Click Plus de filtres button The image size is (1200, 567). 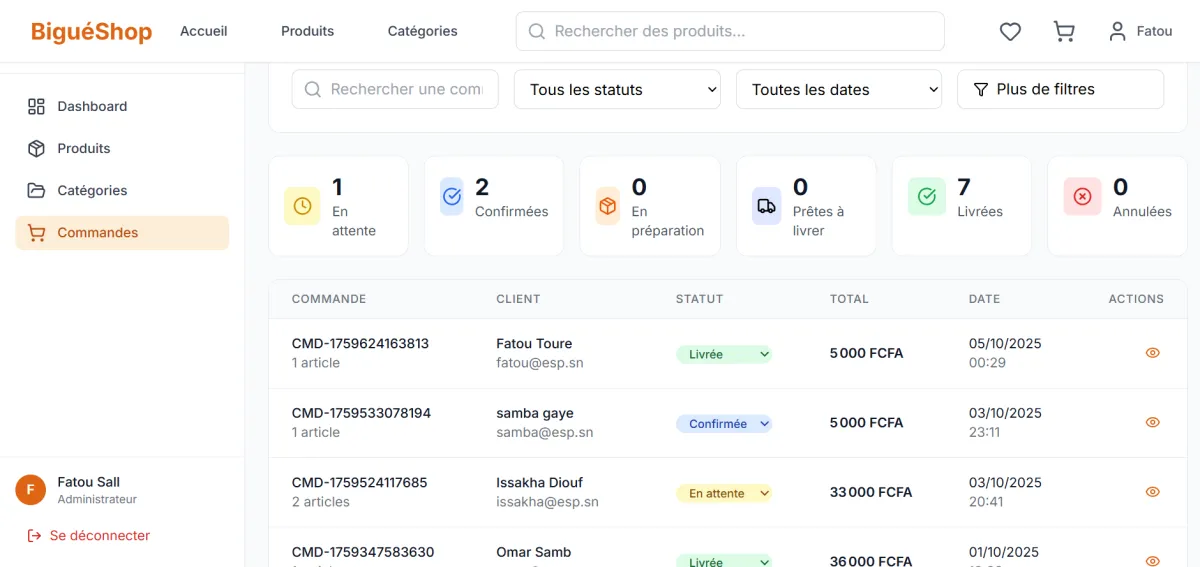(x=1060, y=89)
